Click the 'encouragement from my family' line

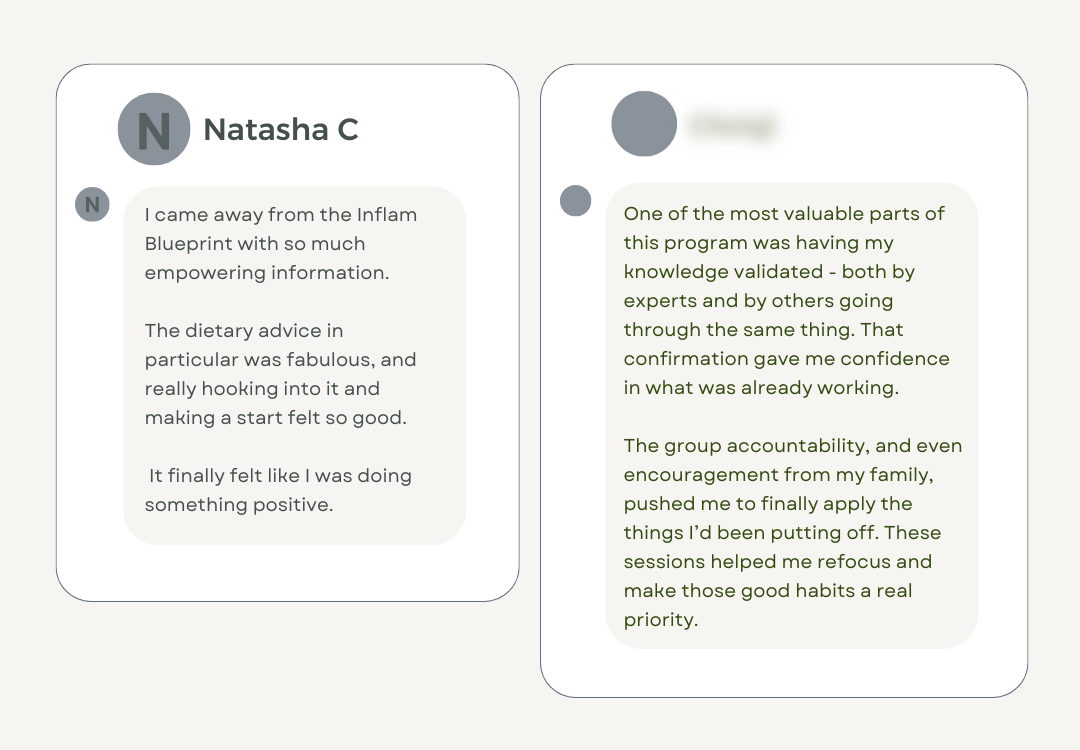click(778, 475)
